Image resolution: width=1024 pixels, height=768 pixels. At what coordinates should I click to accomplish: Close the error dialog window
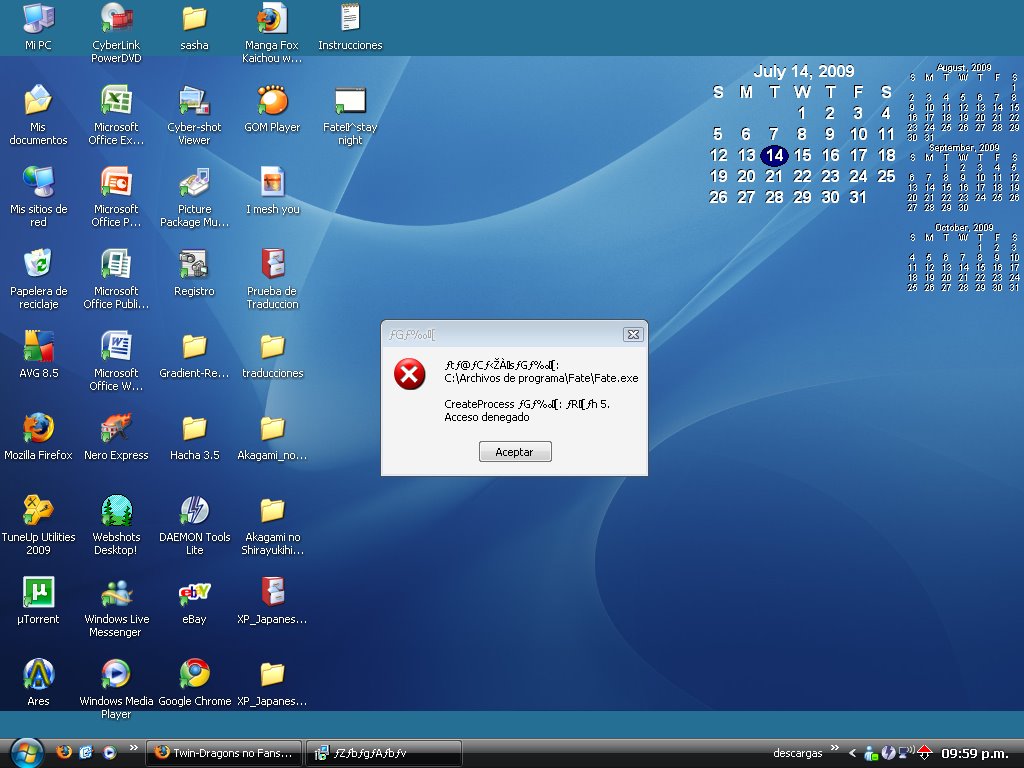(633, 334)
